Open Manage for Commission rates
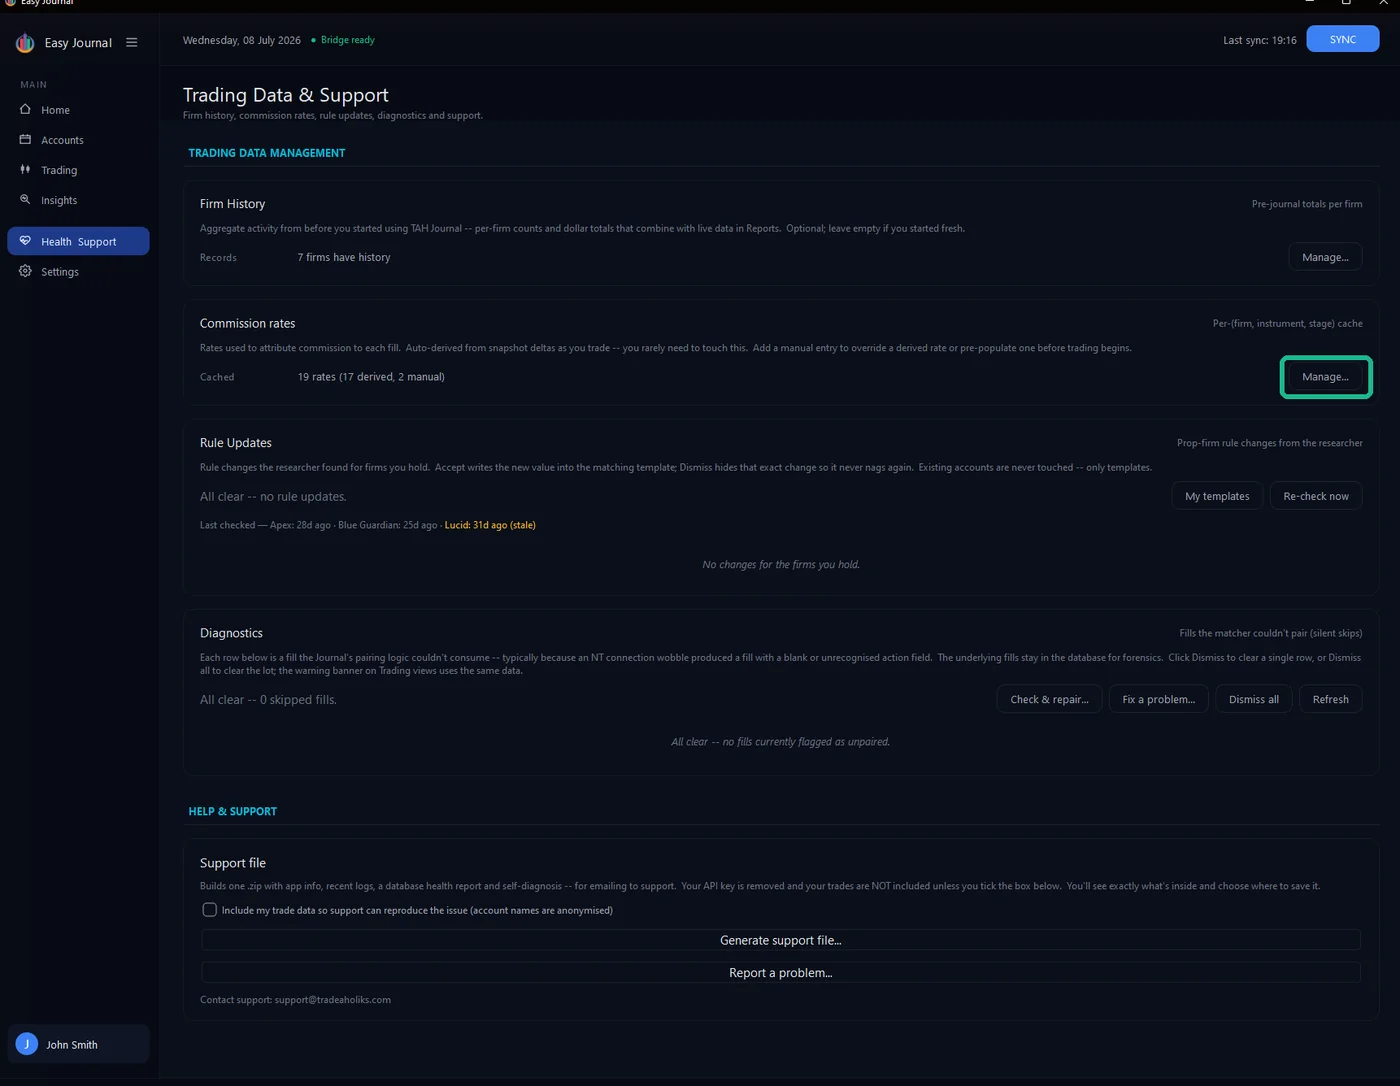This screenshot has height=1086, width=1400. 1325,377
